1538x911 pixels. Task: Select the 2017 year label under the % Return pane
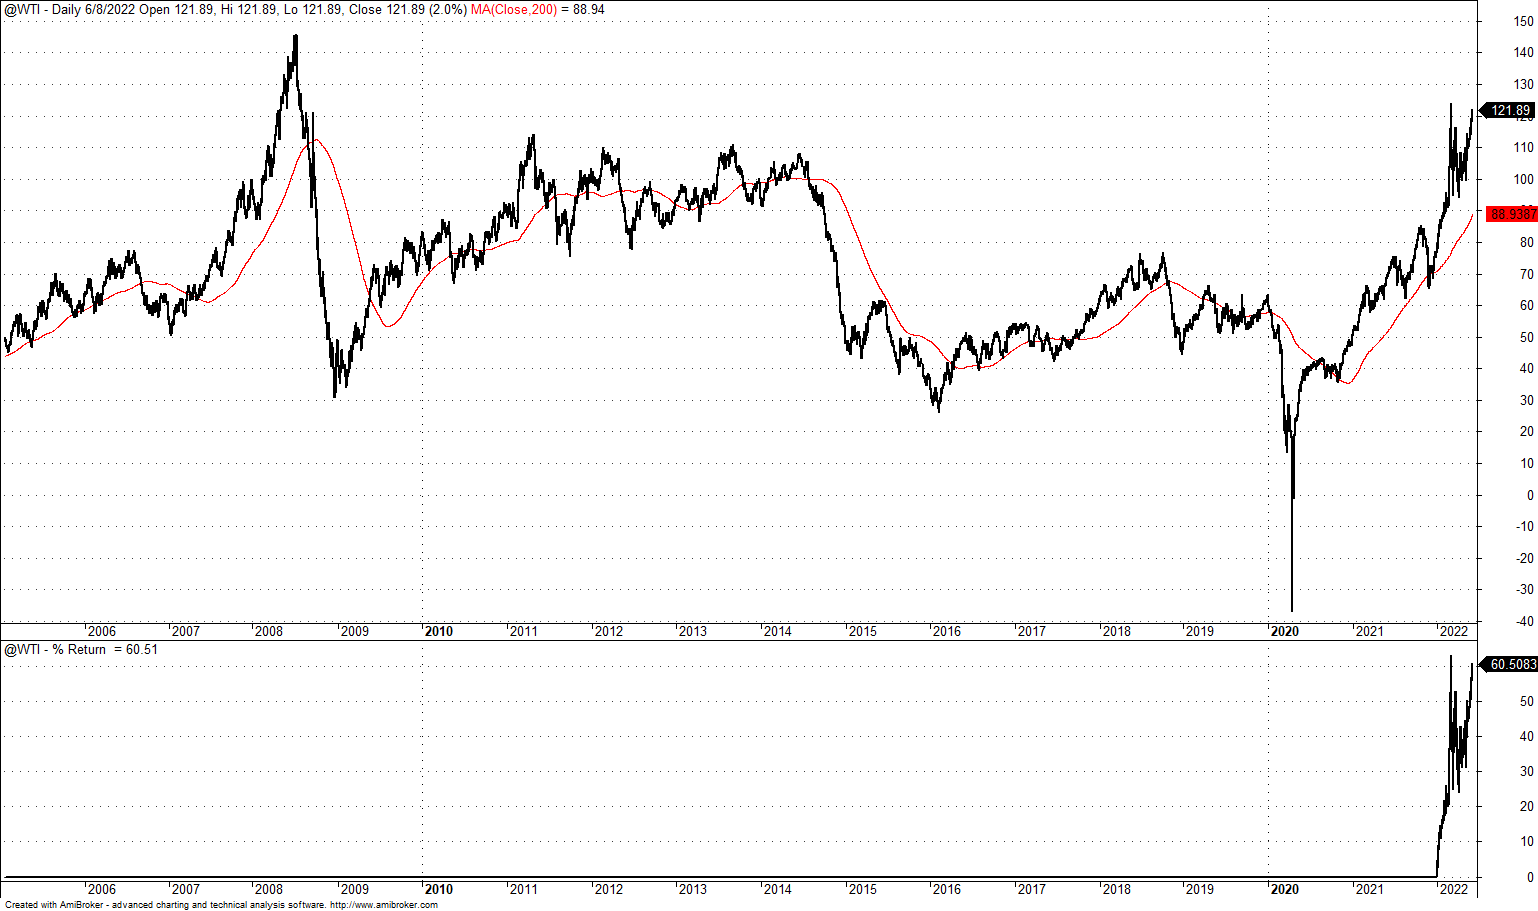point(1031,889)
